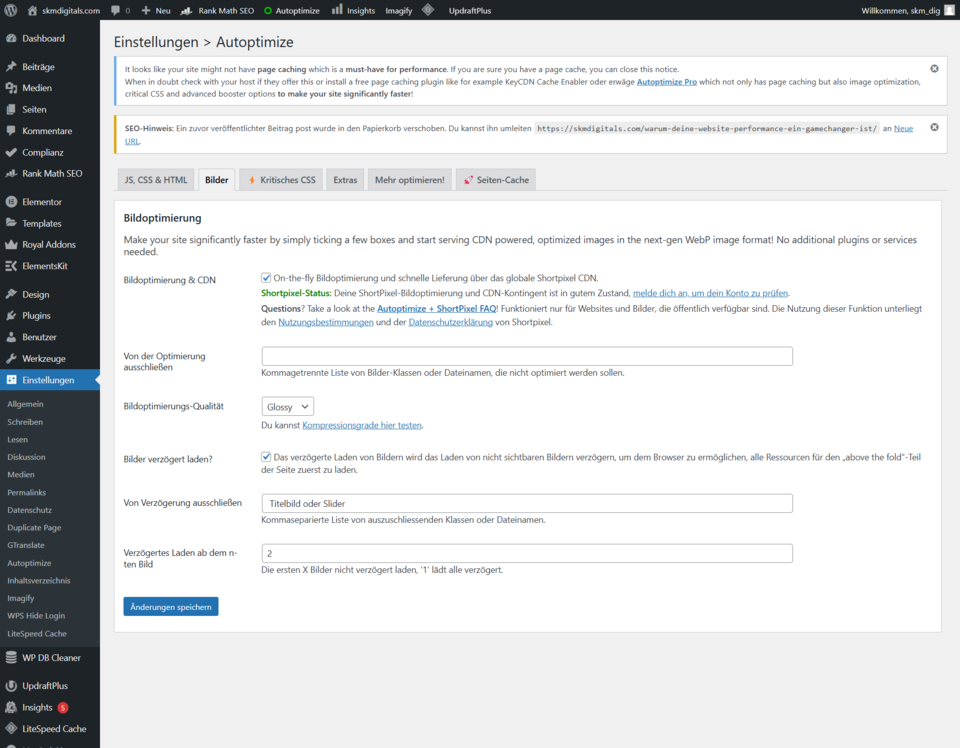The width and height of the screenshot is (960, 748).
Task: Click the Änderungen speichern button
Action: click(171, 606)
